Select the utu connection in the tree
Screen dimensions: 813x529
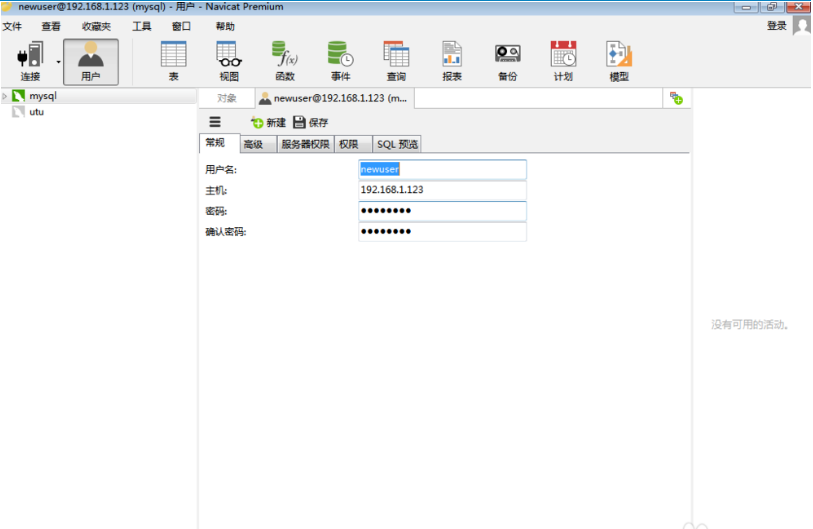(36, 112)
